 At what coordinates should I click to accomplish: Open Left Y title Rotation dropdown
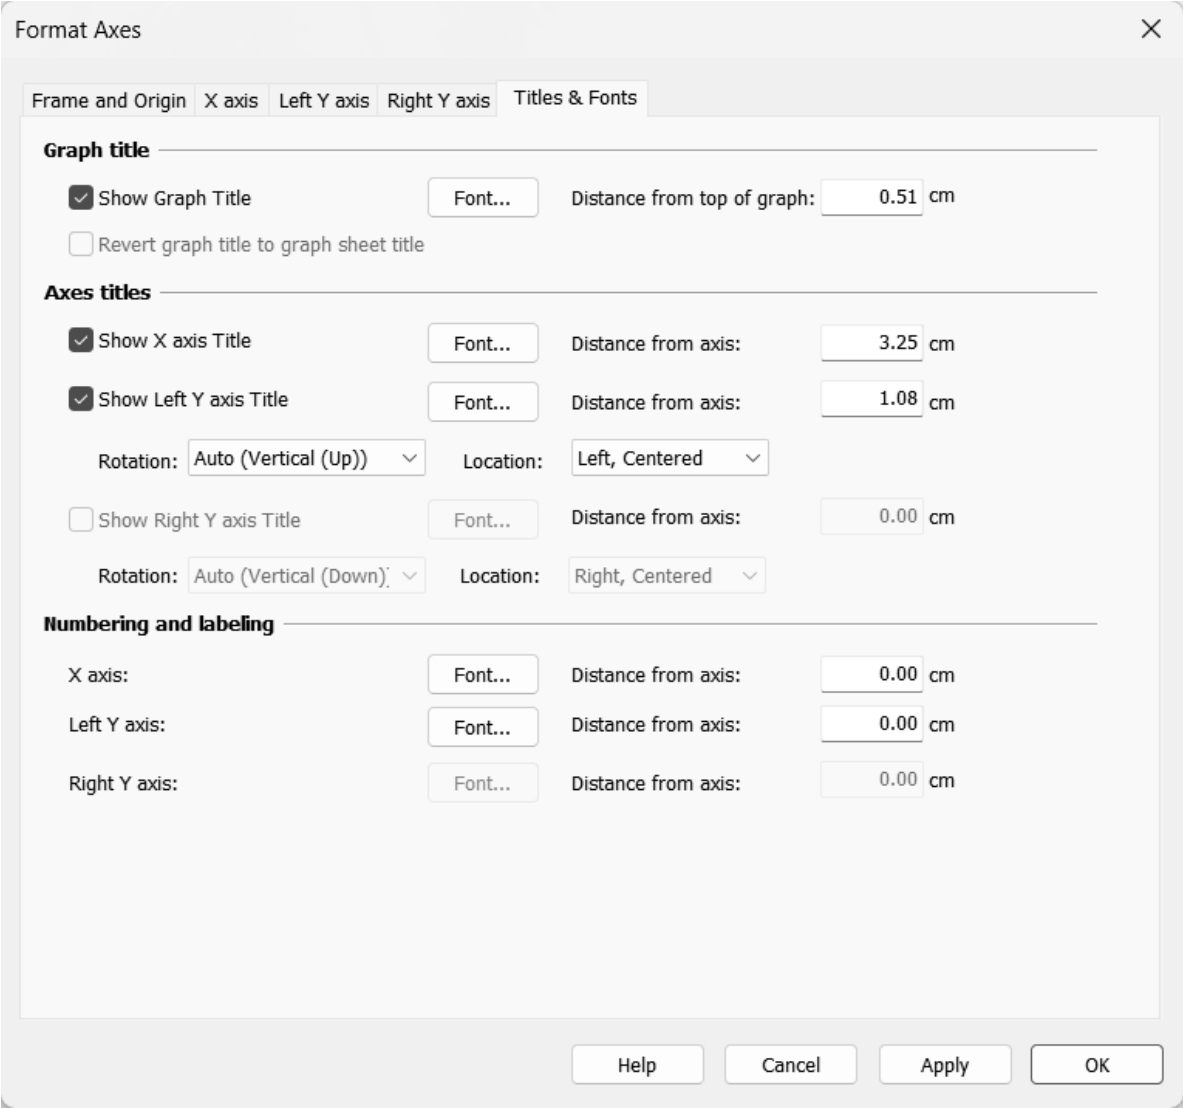click(x=307, y=459)
